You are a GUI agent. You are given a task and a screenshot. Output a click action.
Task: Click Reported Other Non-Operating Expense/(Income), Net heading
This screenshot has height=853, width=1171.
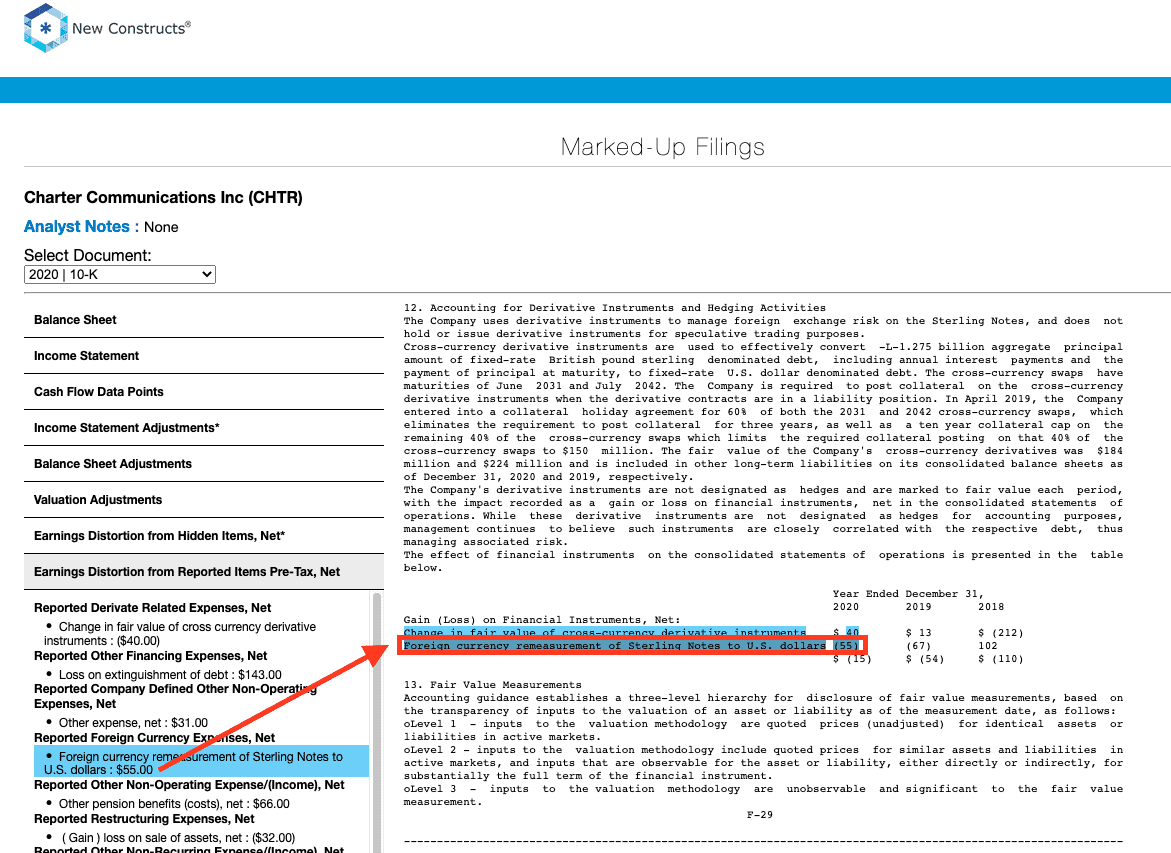pyautogui.click(x=189, y=784)
